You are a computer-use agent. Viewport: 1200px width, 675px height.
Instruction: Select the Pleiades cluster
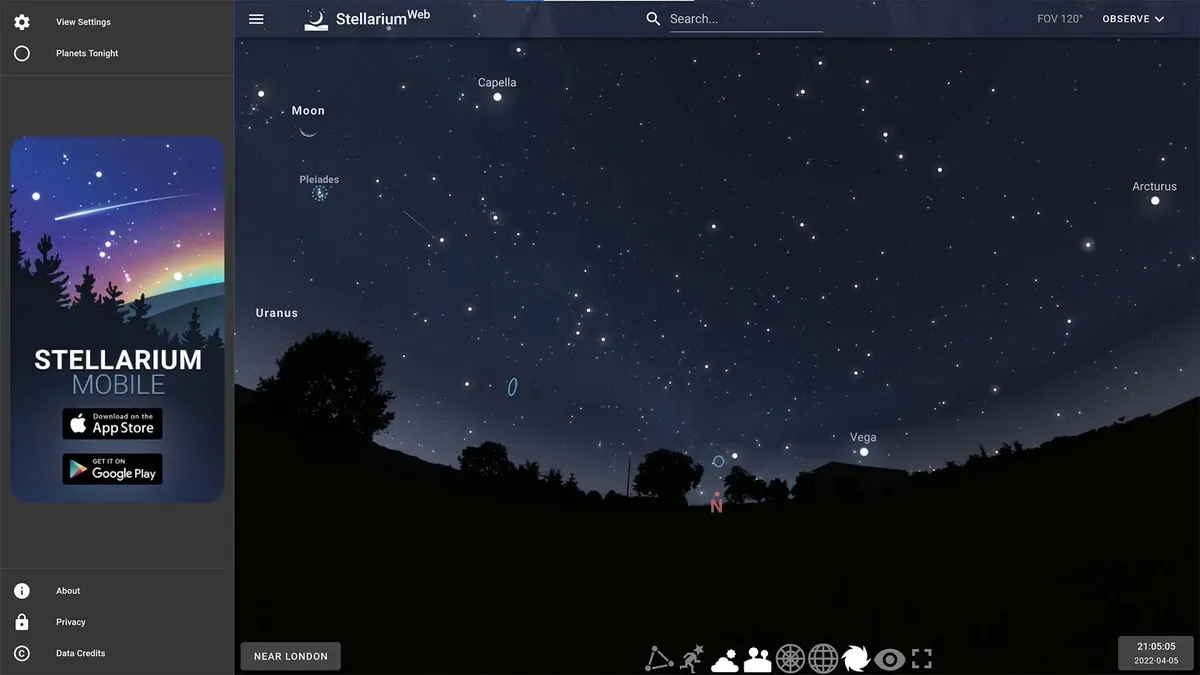(x=320, y=193)
